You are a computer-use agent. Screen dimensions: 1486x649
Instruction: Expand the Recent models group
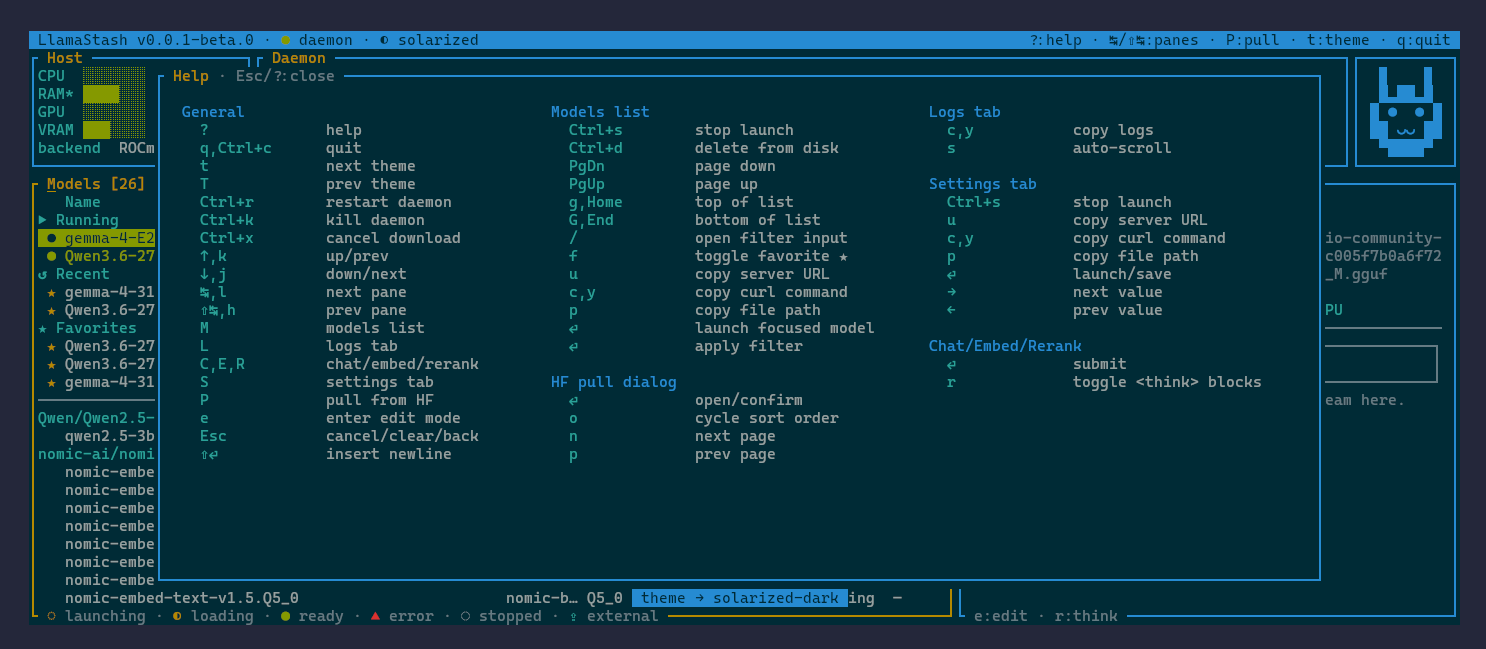(74, 274)
